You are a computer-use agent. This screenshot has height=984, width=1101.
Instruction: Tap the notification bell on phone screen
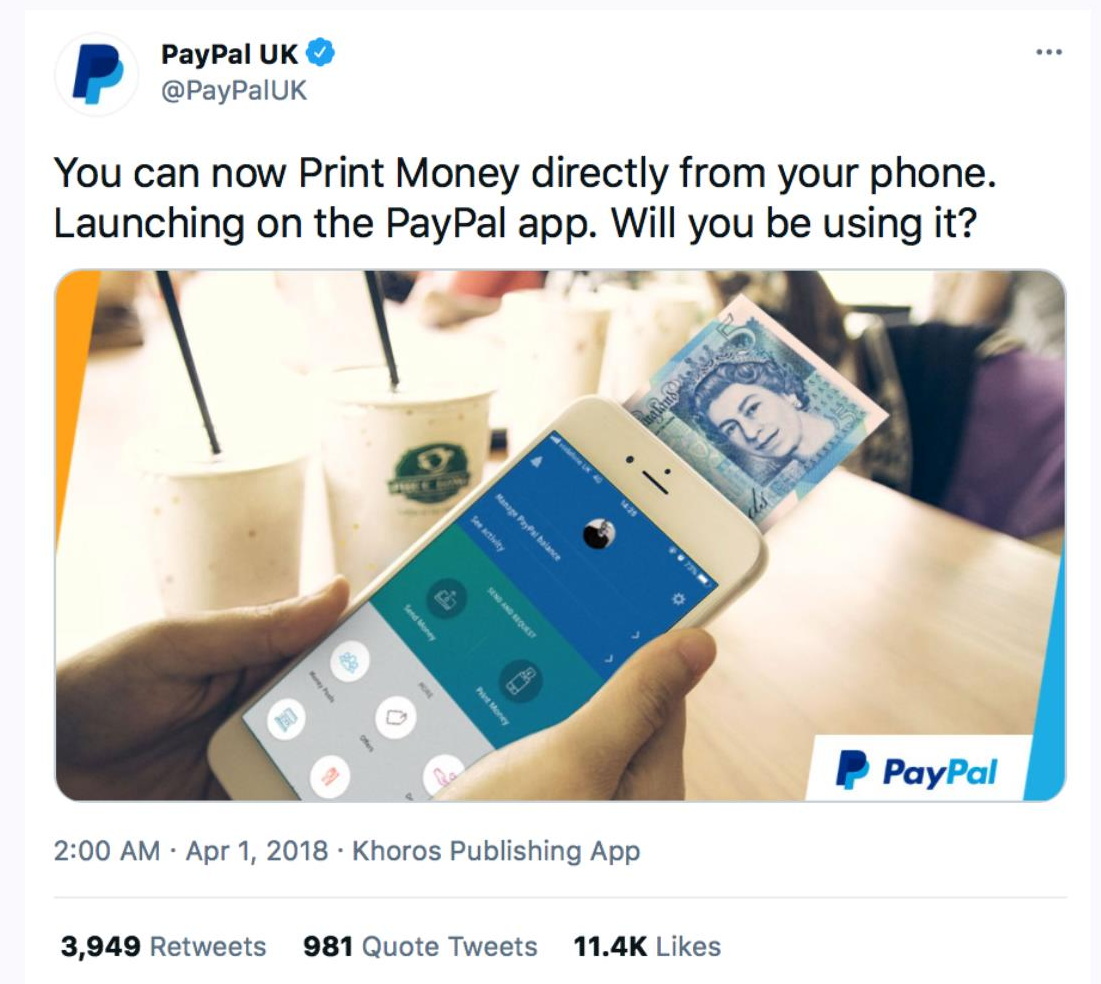pyautogui.click(x=536, y=461)
